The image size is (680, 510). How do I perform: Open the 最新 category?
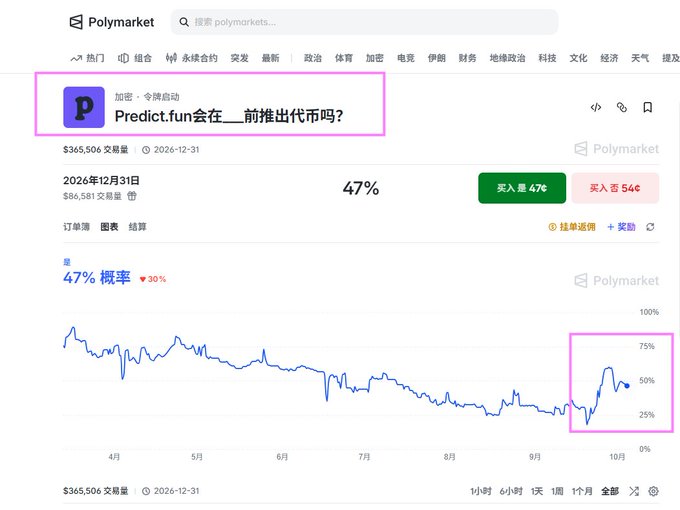point(271,58)
